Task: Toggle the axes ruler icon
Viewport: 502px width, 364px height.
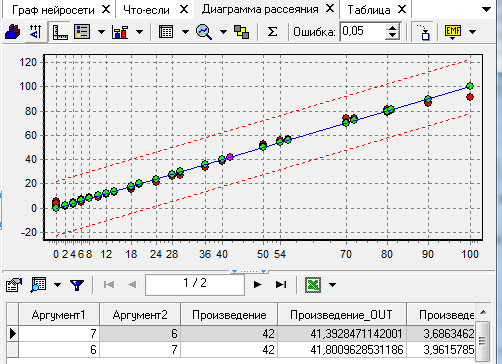Action: point(60,32)
